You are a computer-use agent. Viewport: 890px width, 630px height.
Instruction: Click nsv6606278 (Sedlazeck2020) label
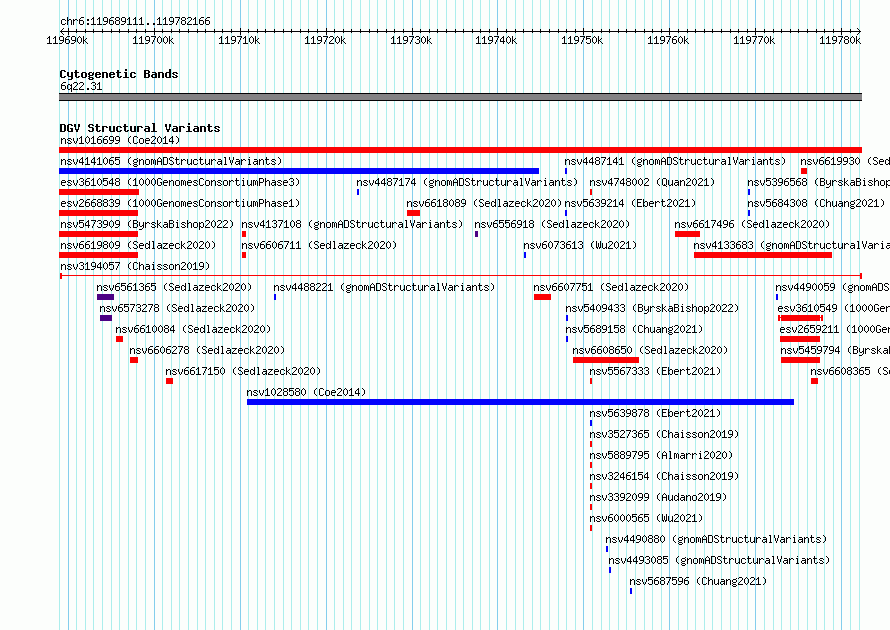point(207,350)
